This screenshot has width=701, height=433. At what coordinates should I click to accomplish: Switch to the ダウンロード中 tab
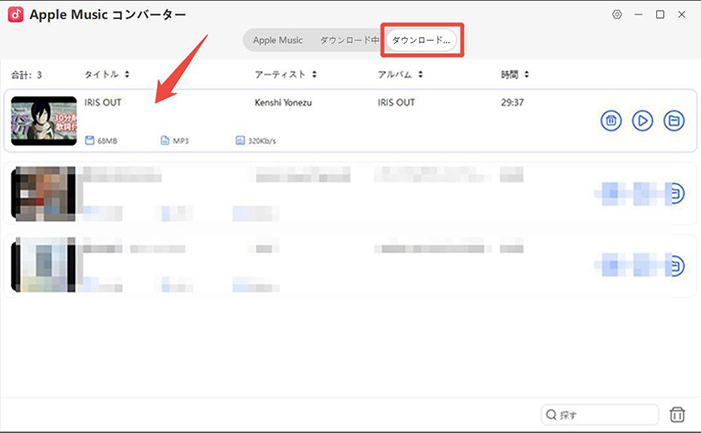(349, 40)
